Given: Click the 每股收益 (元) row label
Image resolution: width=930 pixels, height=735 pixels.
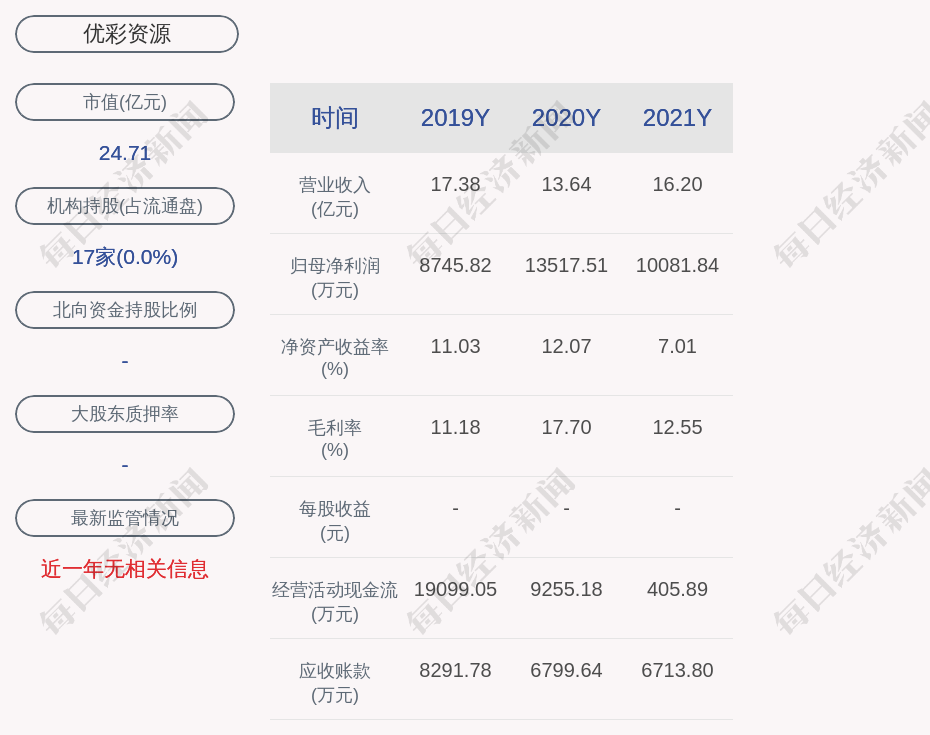Looking at the screenshot, I should coord(335,520).
